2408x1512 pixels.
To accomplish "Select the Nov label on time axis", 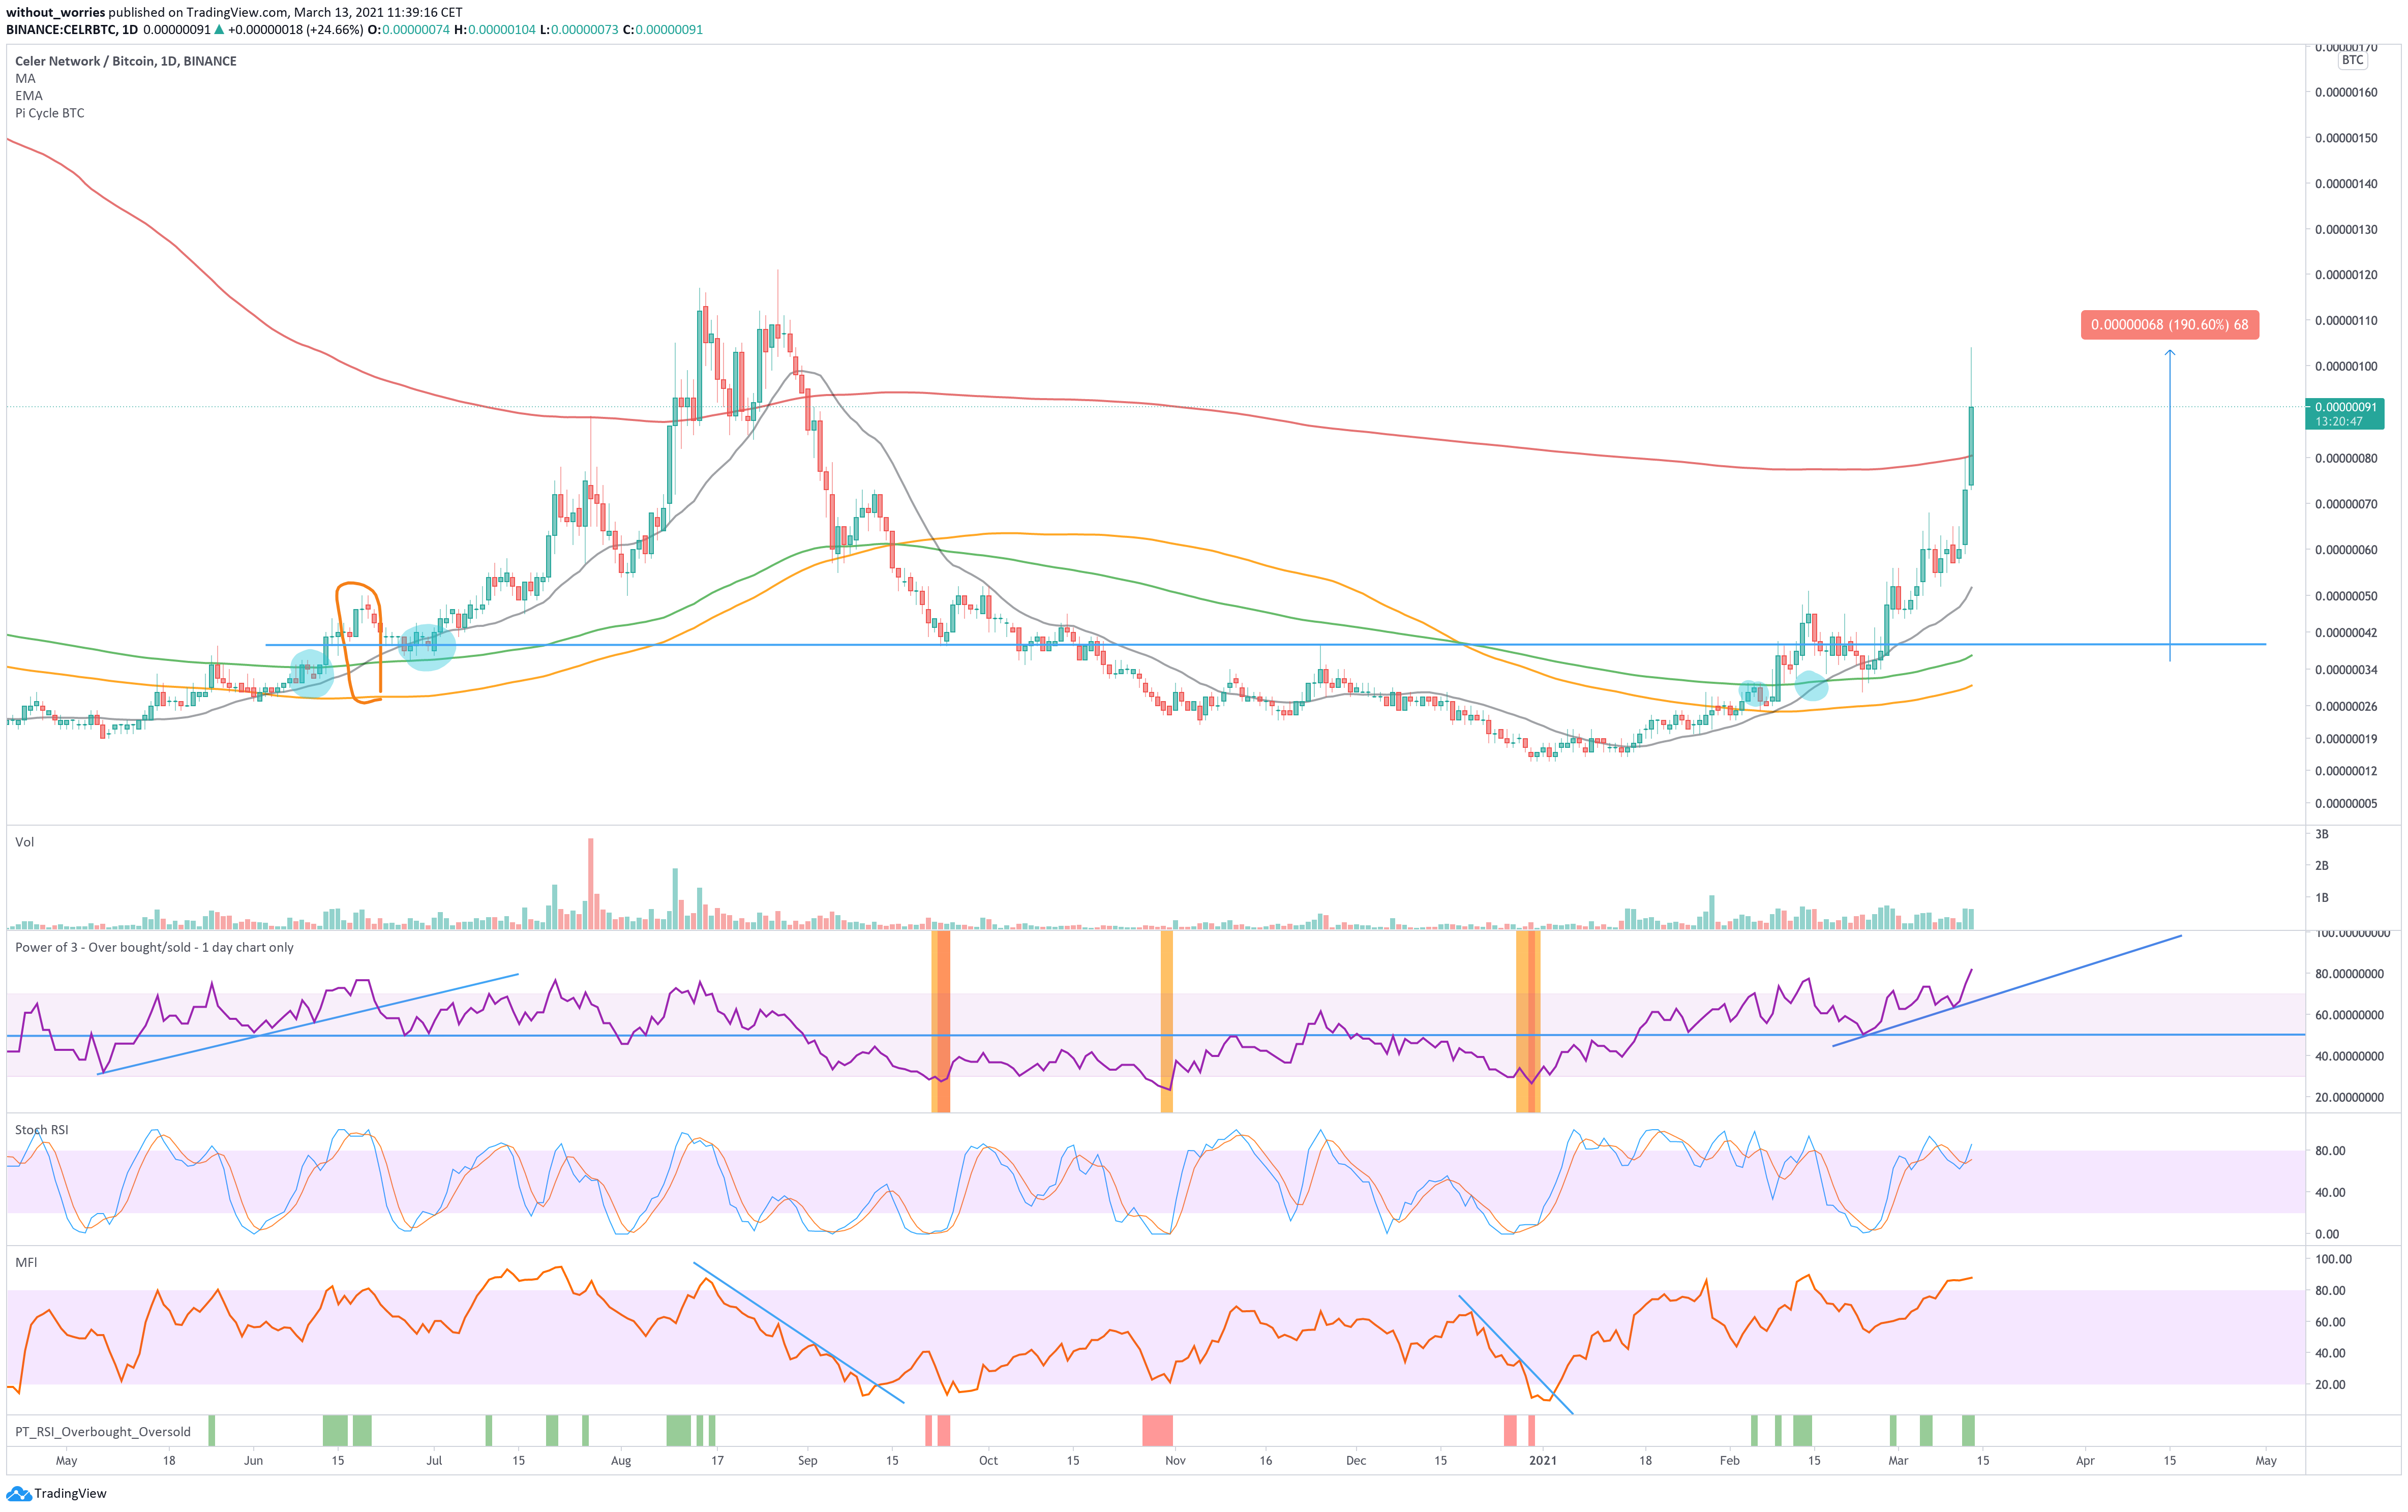I will [x=1175, y=1461].
